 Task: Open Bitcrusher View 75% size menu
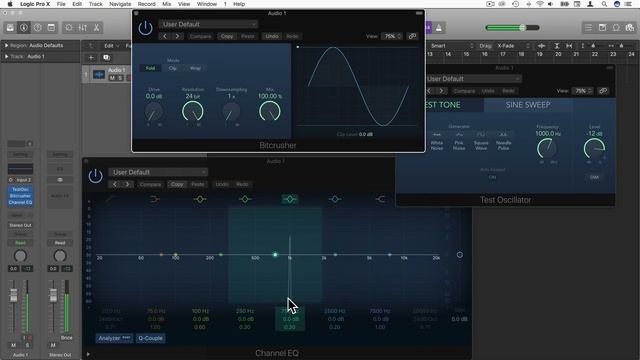click(392, 36)
